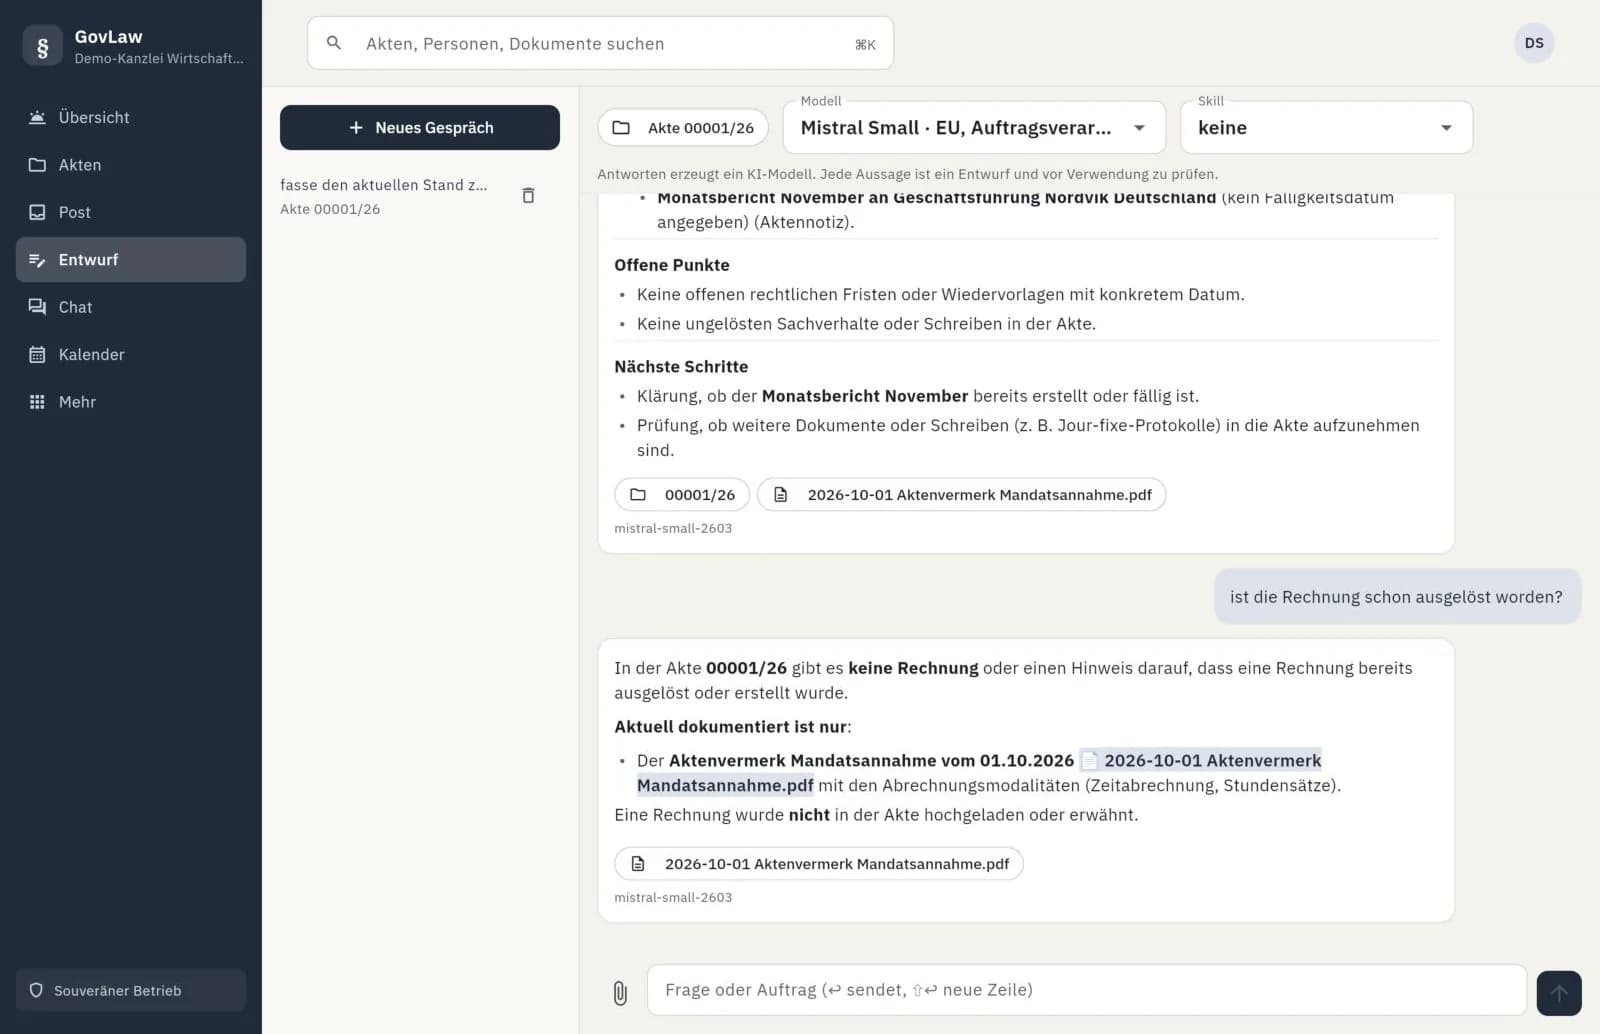Open the Skill dropdown set to keine
Viewport: 1600px width, 1034px height.
[x=1326, y=128]
